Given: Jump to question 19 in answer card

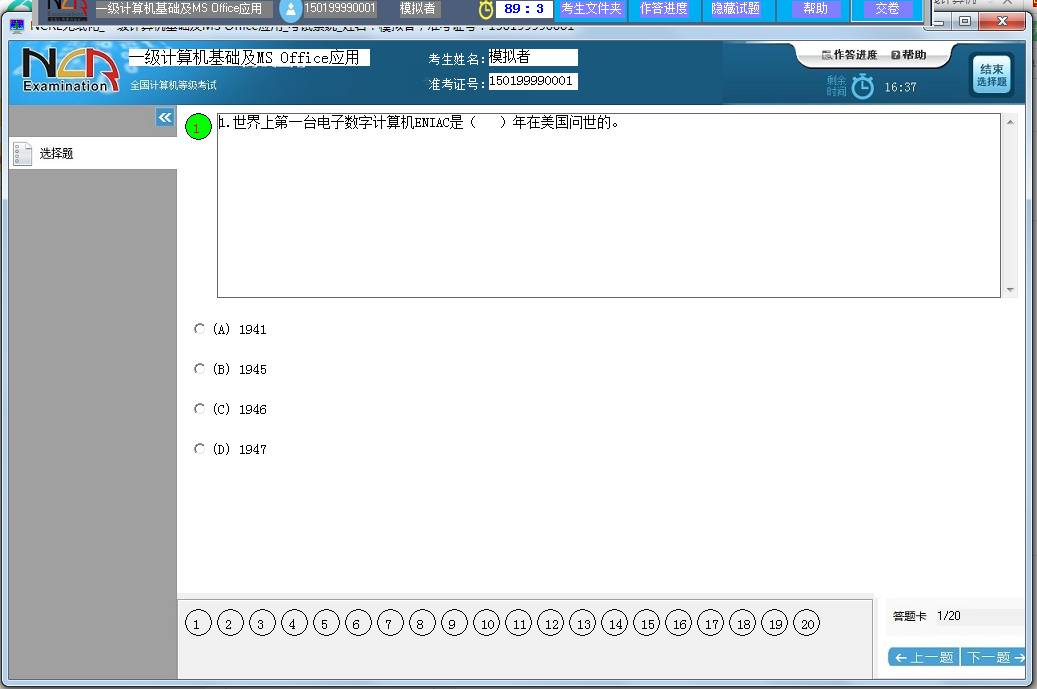Looking at the screenshot, I should coord(774,624).
